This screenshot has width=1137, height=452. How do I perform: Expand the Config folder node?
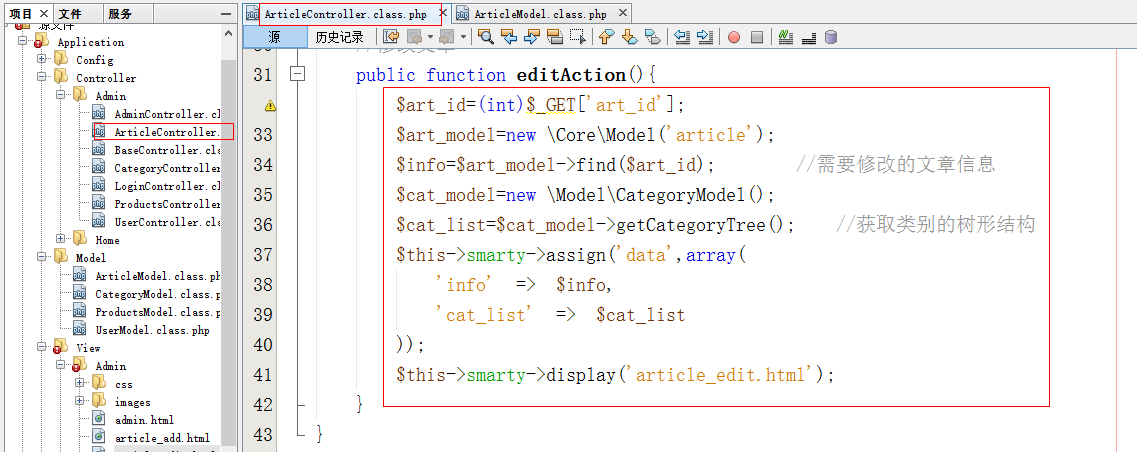tap(43, 60)
